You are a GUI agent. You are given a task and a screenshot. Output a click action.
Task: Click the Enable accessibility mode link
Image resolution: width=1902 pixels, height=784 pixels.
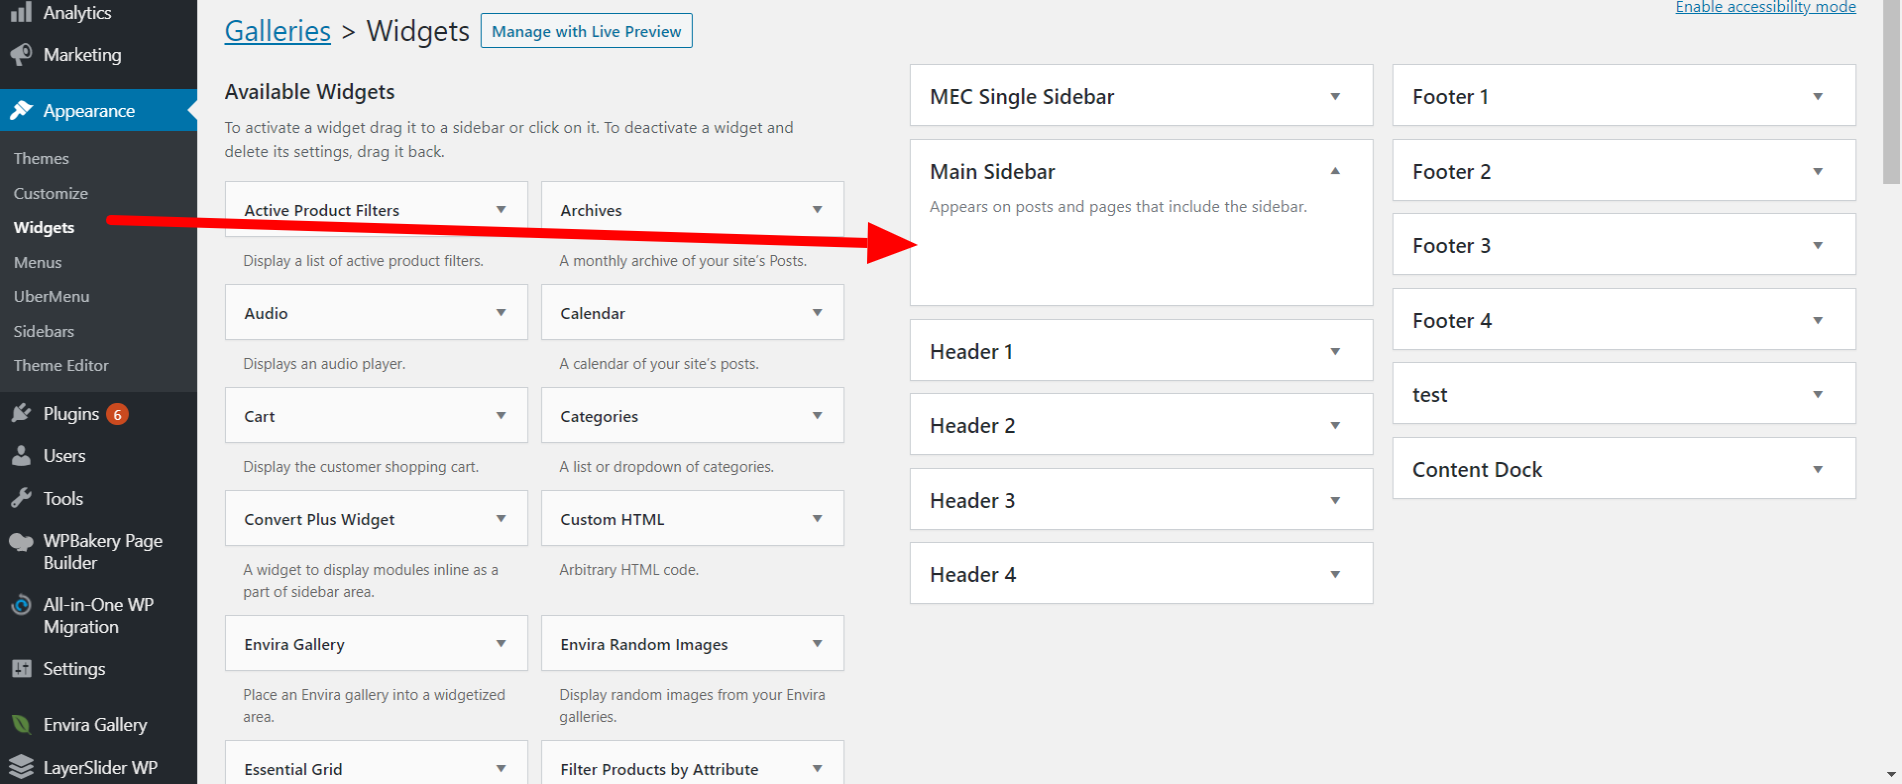click(1766, 7)
